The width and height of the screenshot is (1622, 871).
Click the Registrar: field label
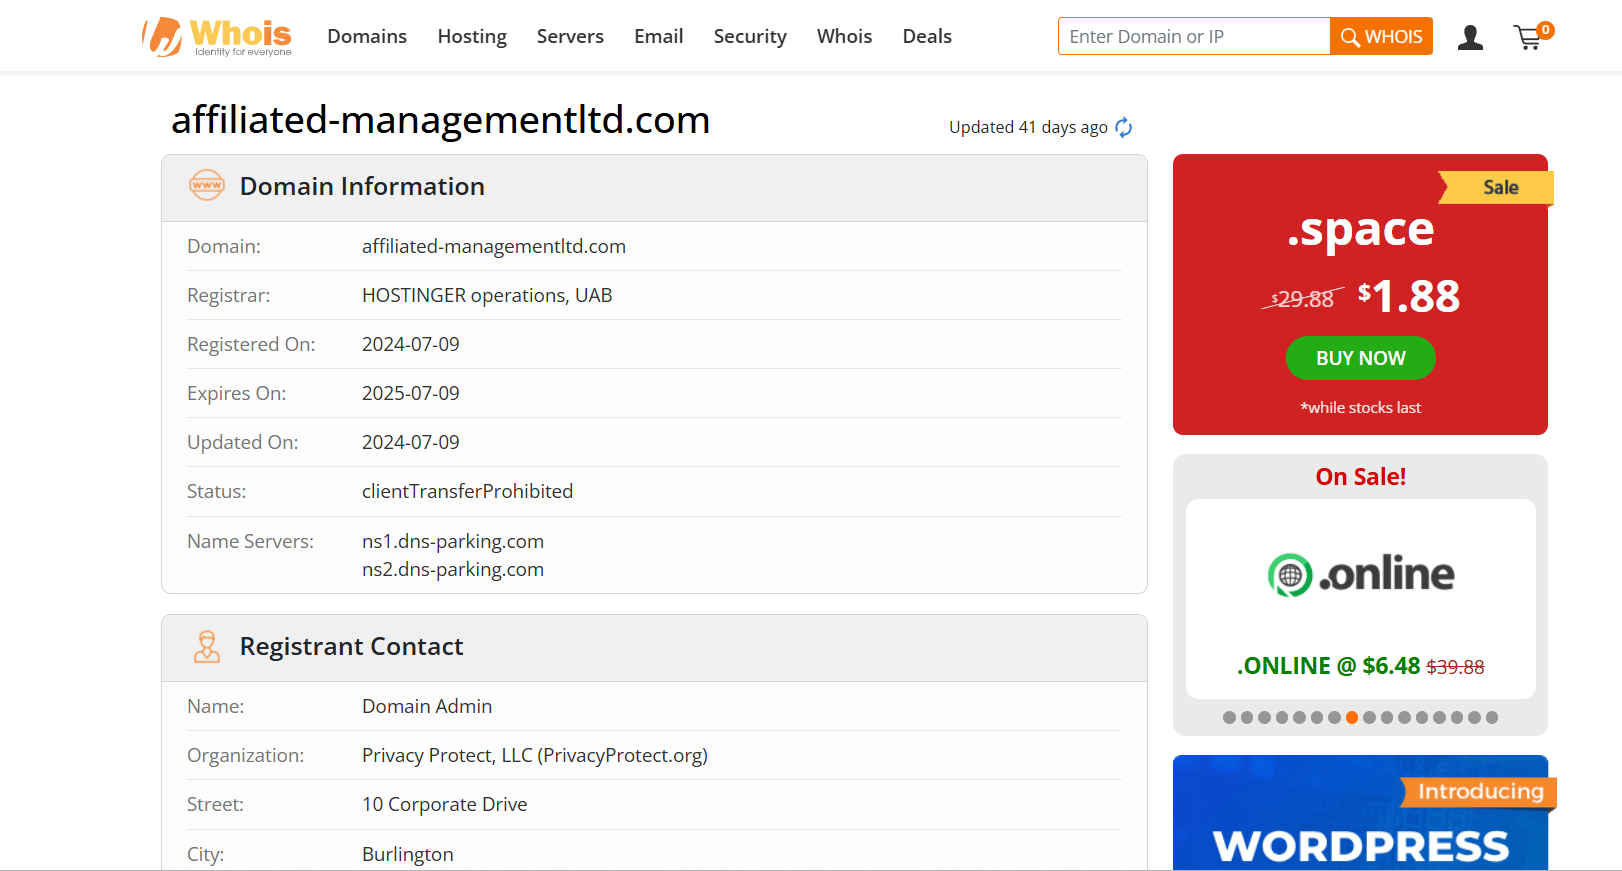pos(228,295)
